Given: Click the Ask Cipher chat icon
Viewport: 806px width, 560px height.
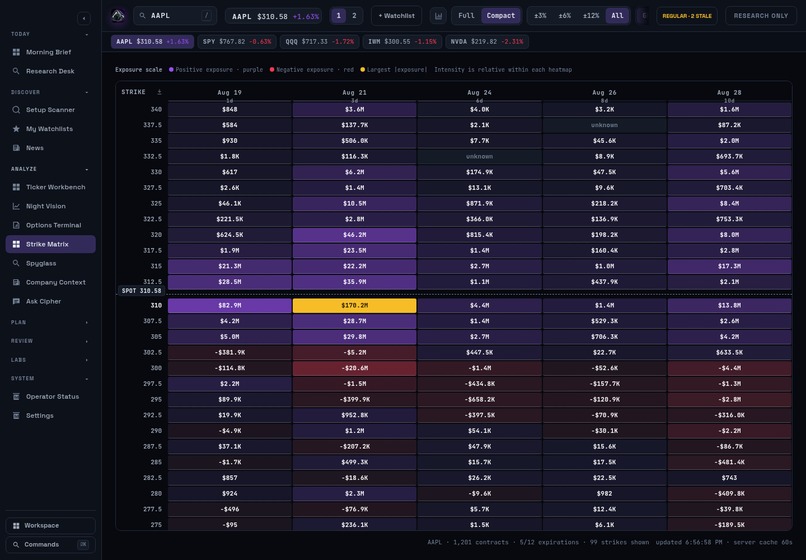Looking at the screenshot, I should 16,301.
